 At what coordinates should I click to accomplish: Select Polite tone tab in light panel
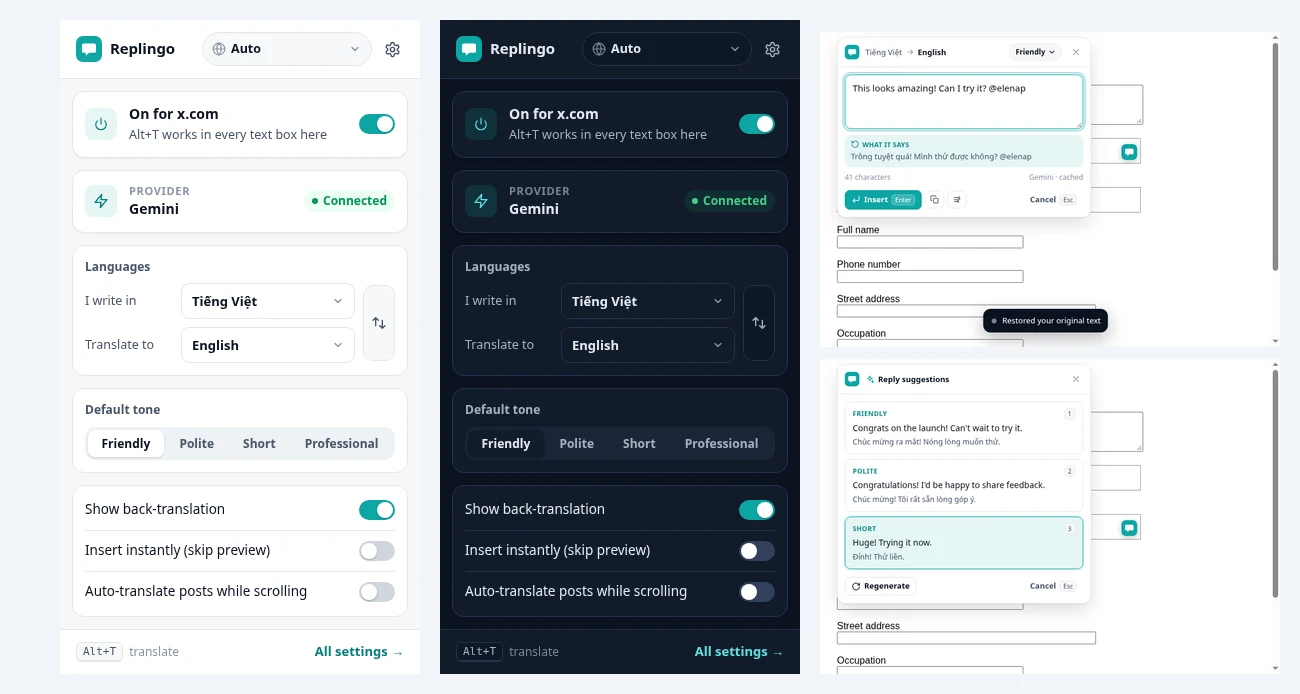(197, 444)
